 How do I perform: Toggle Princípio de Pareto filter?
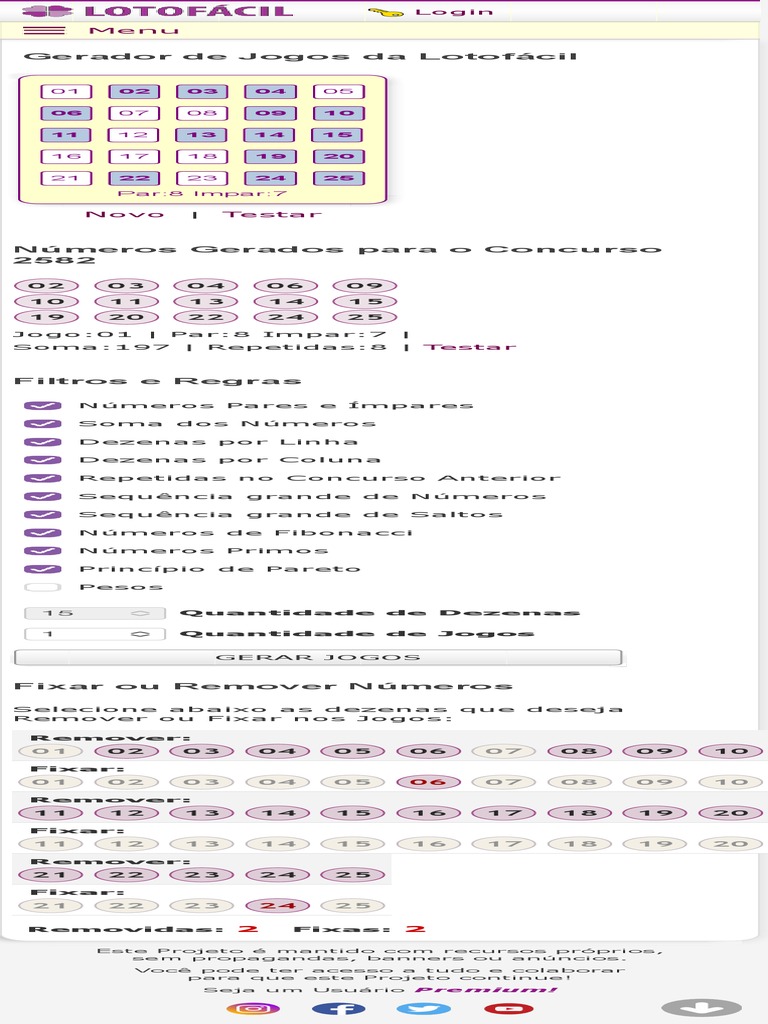(42, 569)
